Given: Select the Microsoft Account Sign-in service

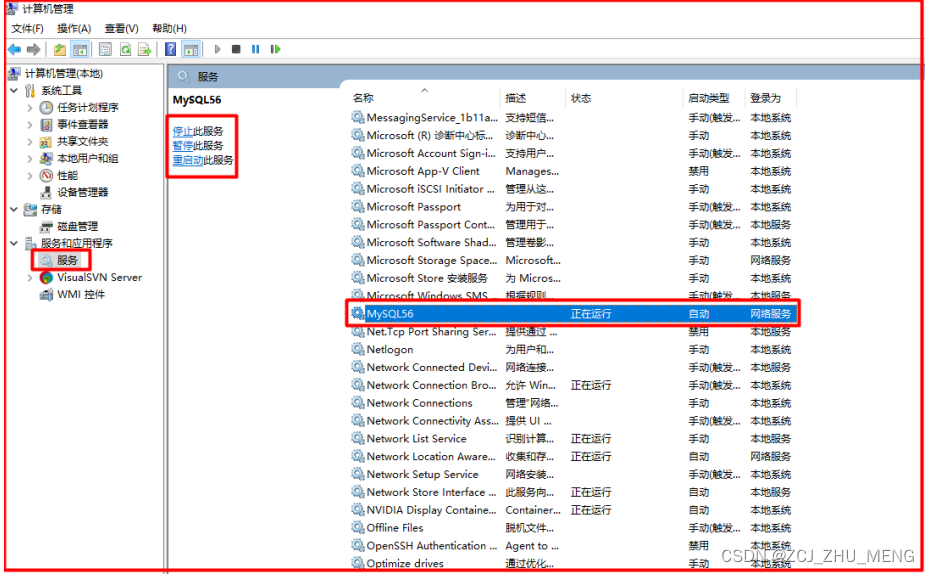Looking at the screenshot, I should pyautogui.click(x=572, y=153).
